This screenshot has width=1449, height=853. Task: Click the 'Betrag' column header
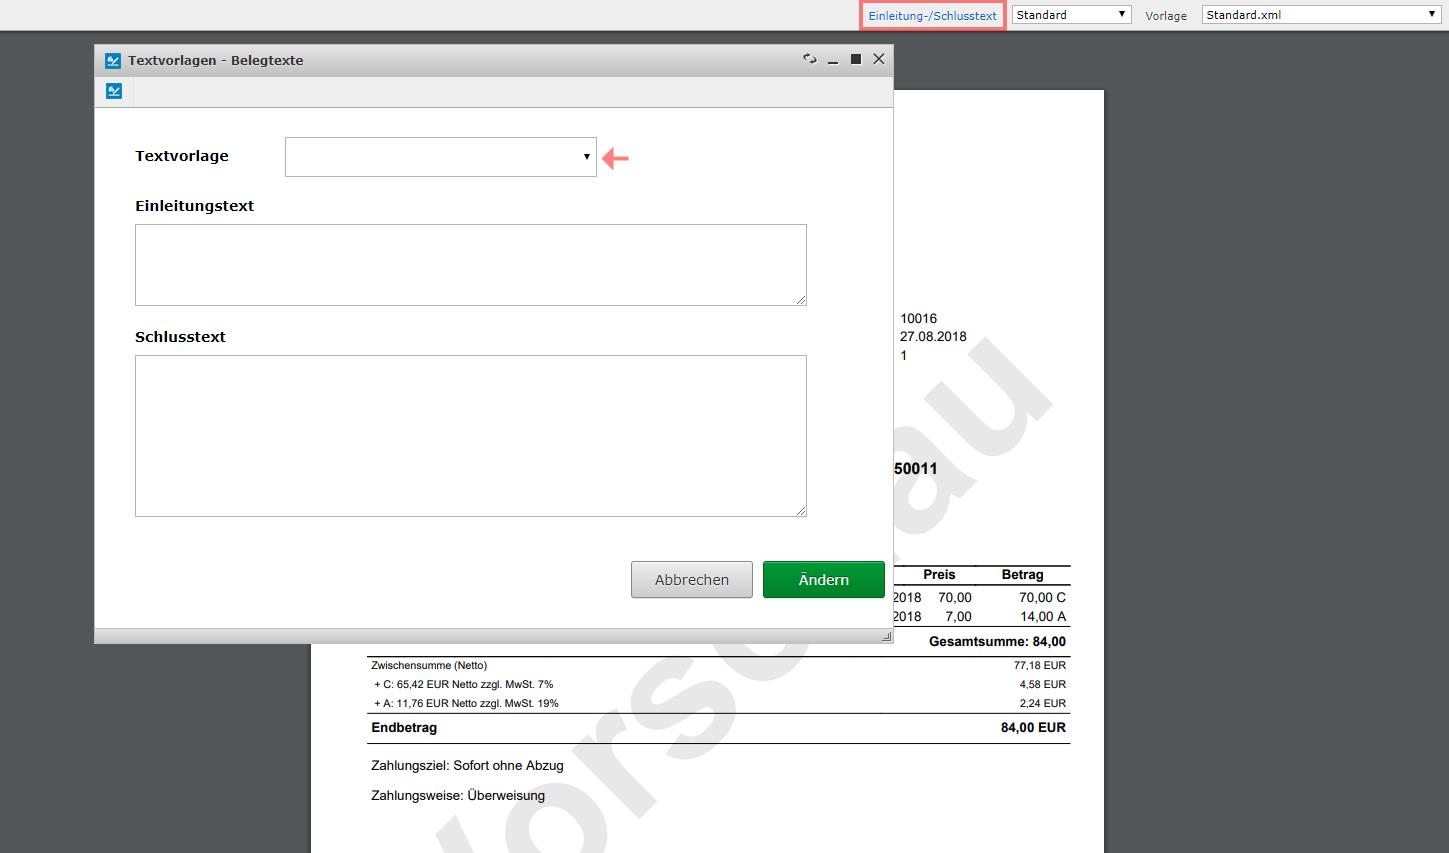[x=1022, y=575]
